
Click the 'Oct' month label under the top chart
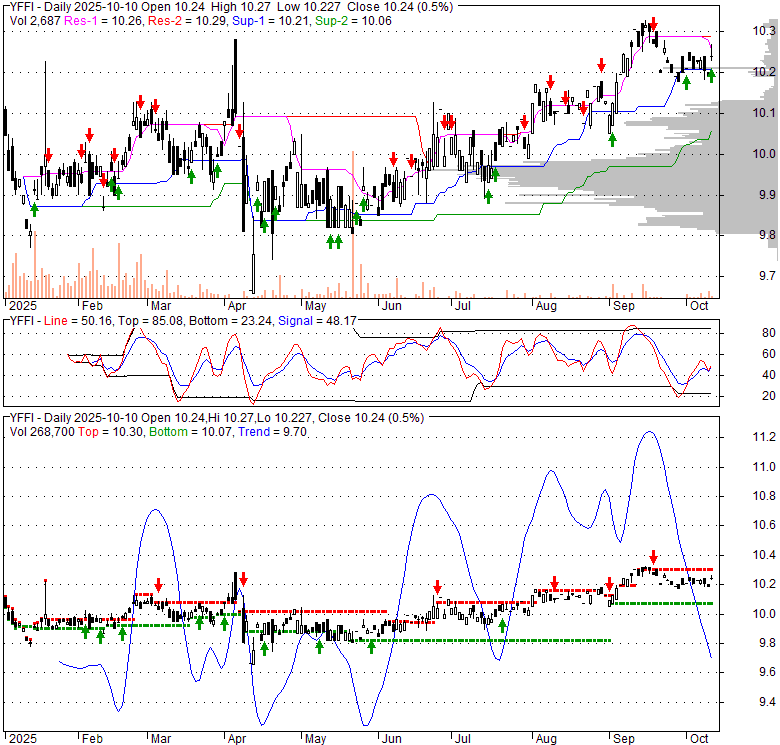699,306
